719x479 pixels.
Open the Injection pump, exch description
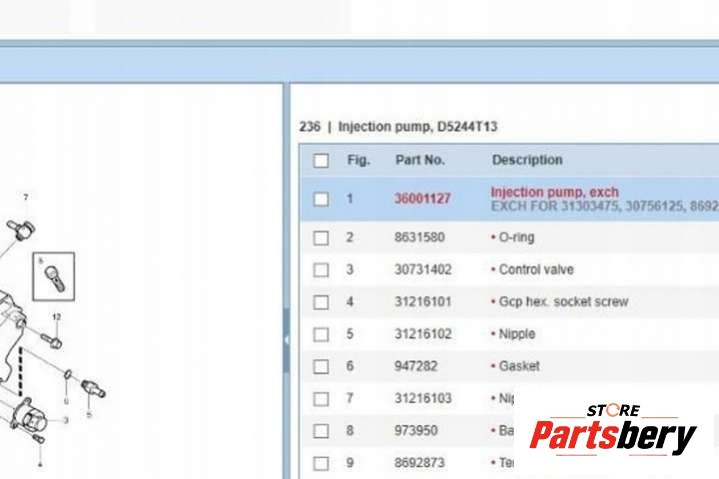[554, 192]
